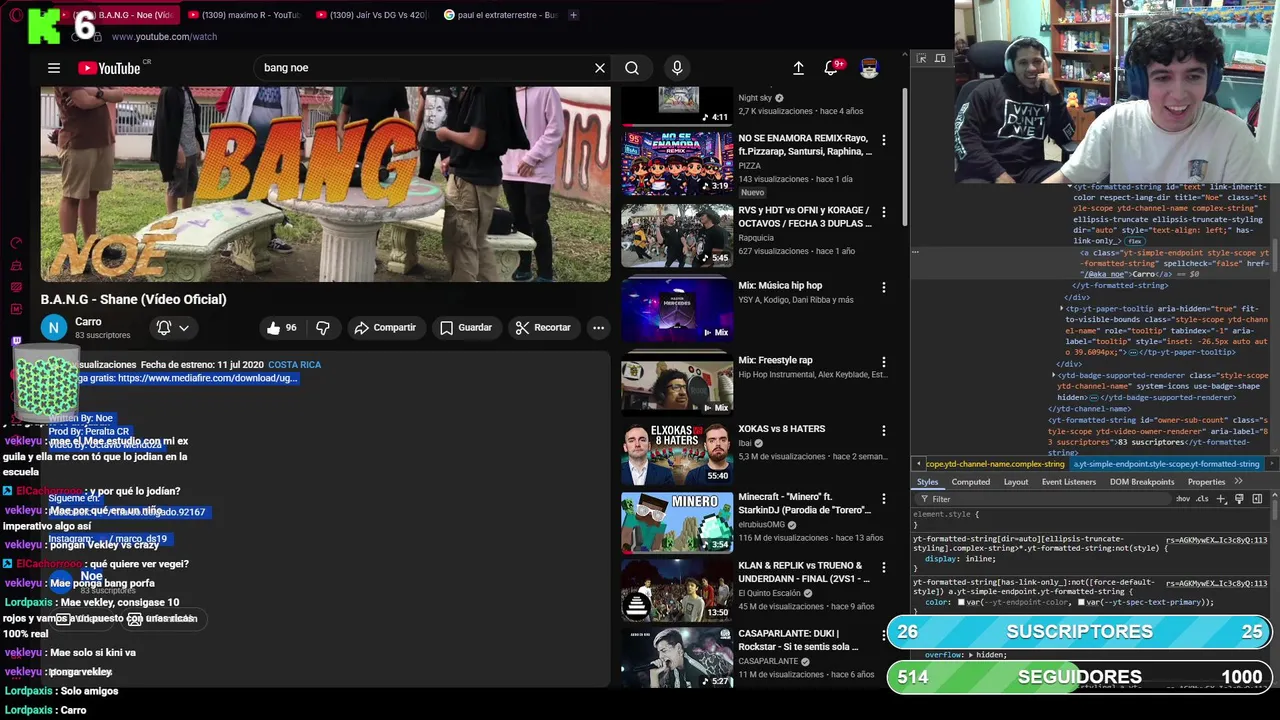The image size is (1280, 720).
Task: Open more actions ellipsis under video
Action: coord(598,327)
